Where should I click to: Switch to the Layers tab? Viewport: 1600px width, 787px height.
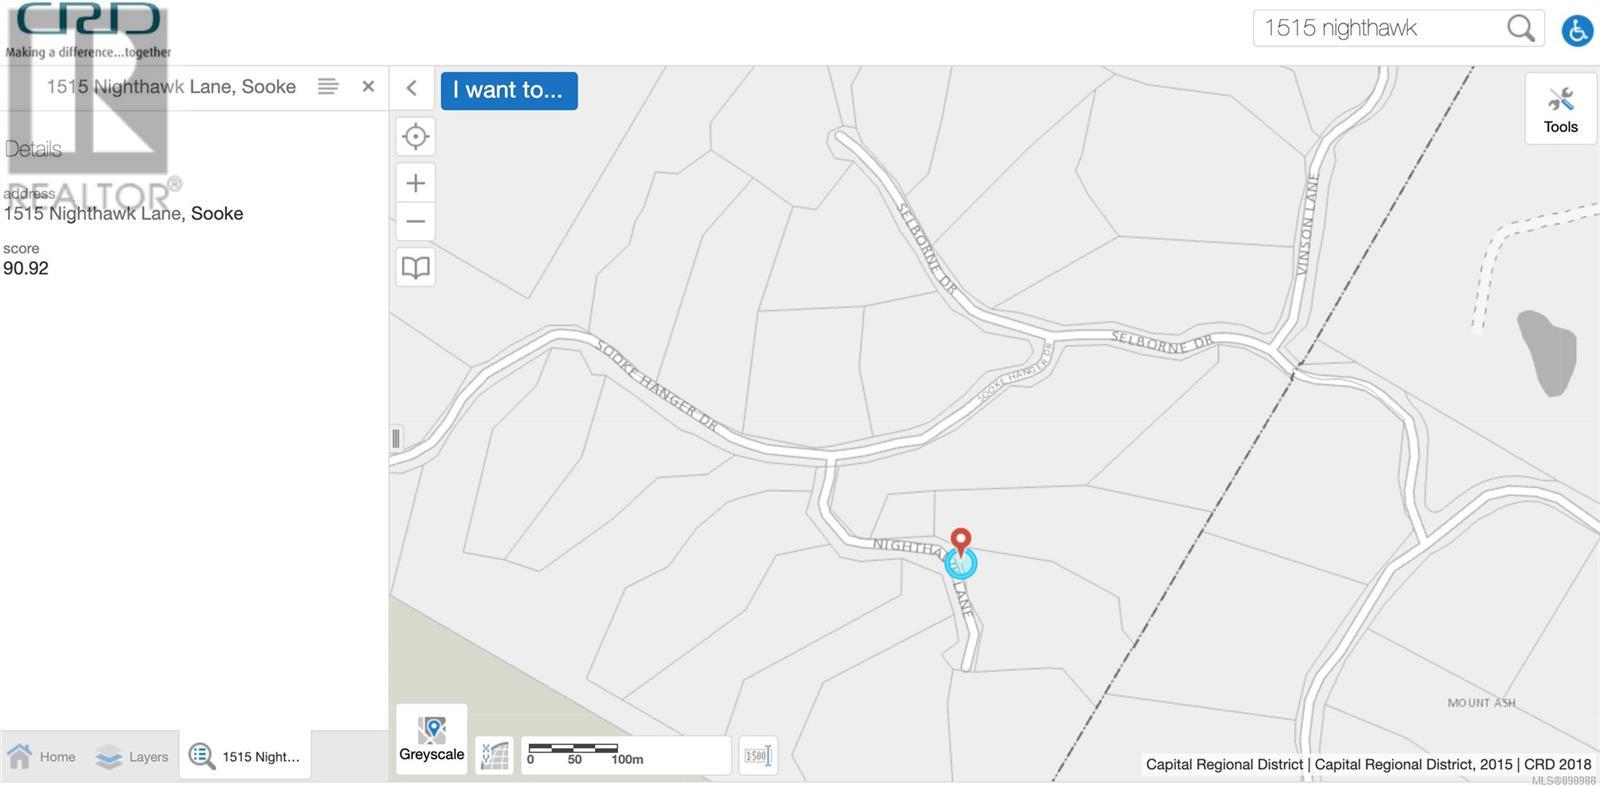pyautogui.click(x=133, y=757)
